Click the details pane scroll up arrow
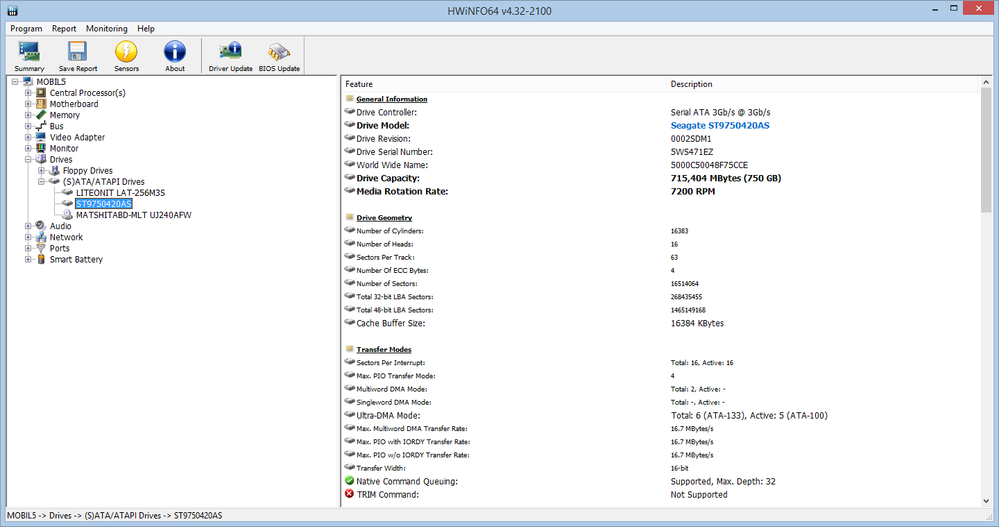 pyautogui.click(x=986, y=83)
